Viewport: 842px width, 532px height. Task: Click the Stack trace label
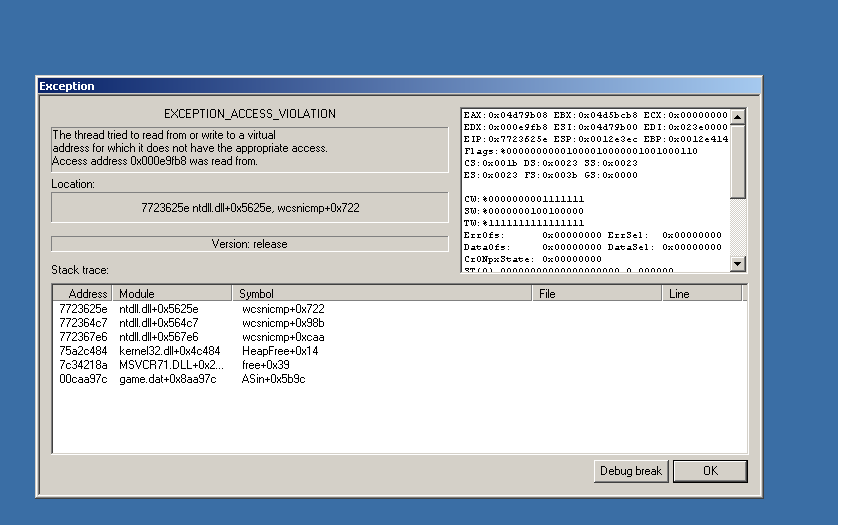click(79, 269)
